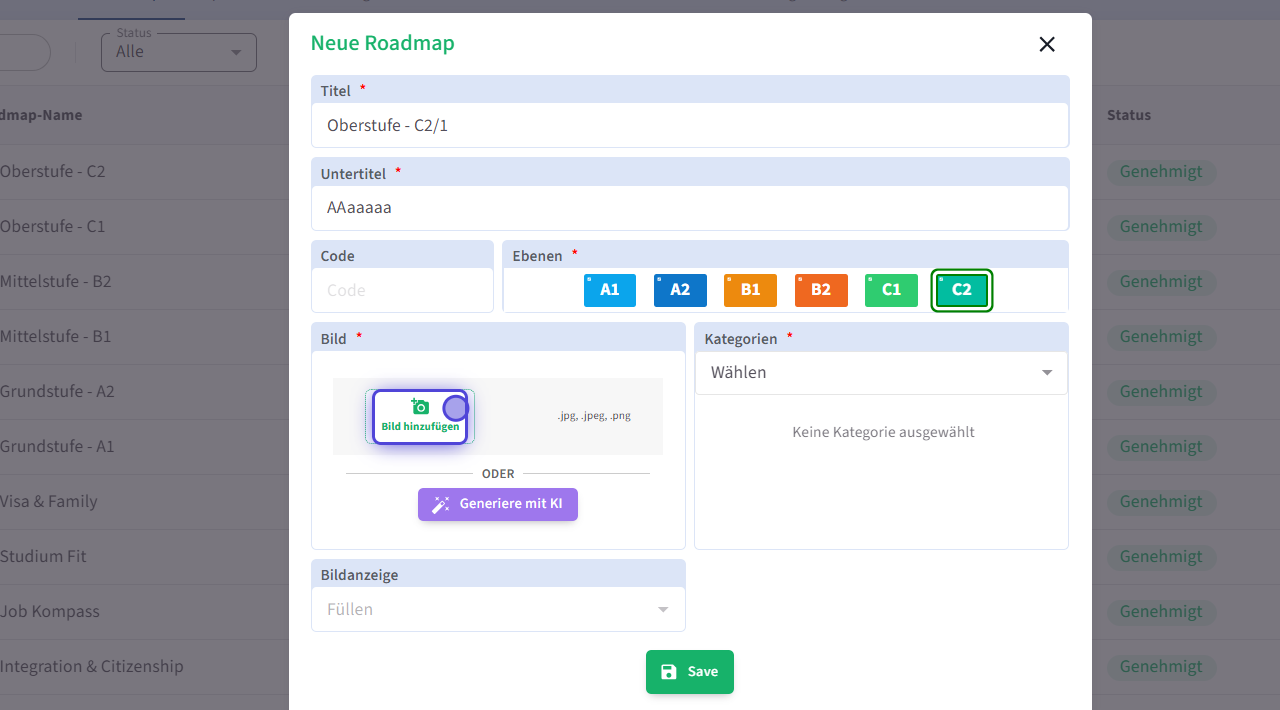Expand the Bildanzeige Füllen dropdown
This screenshot has width=1280, height=710.
click(498, 609)
